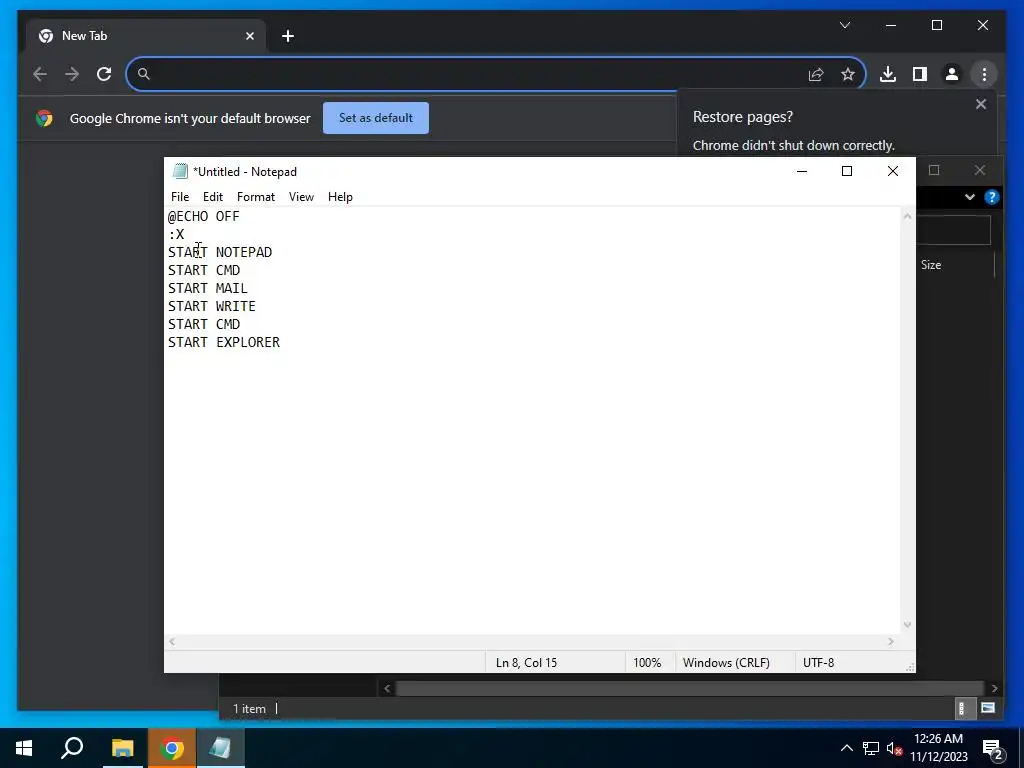The height and width of the screenshot is (768, 1024).
Task: Show hidden system tray icons
Action: (846, 748)
